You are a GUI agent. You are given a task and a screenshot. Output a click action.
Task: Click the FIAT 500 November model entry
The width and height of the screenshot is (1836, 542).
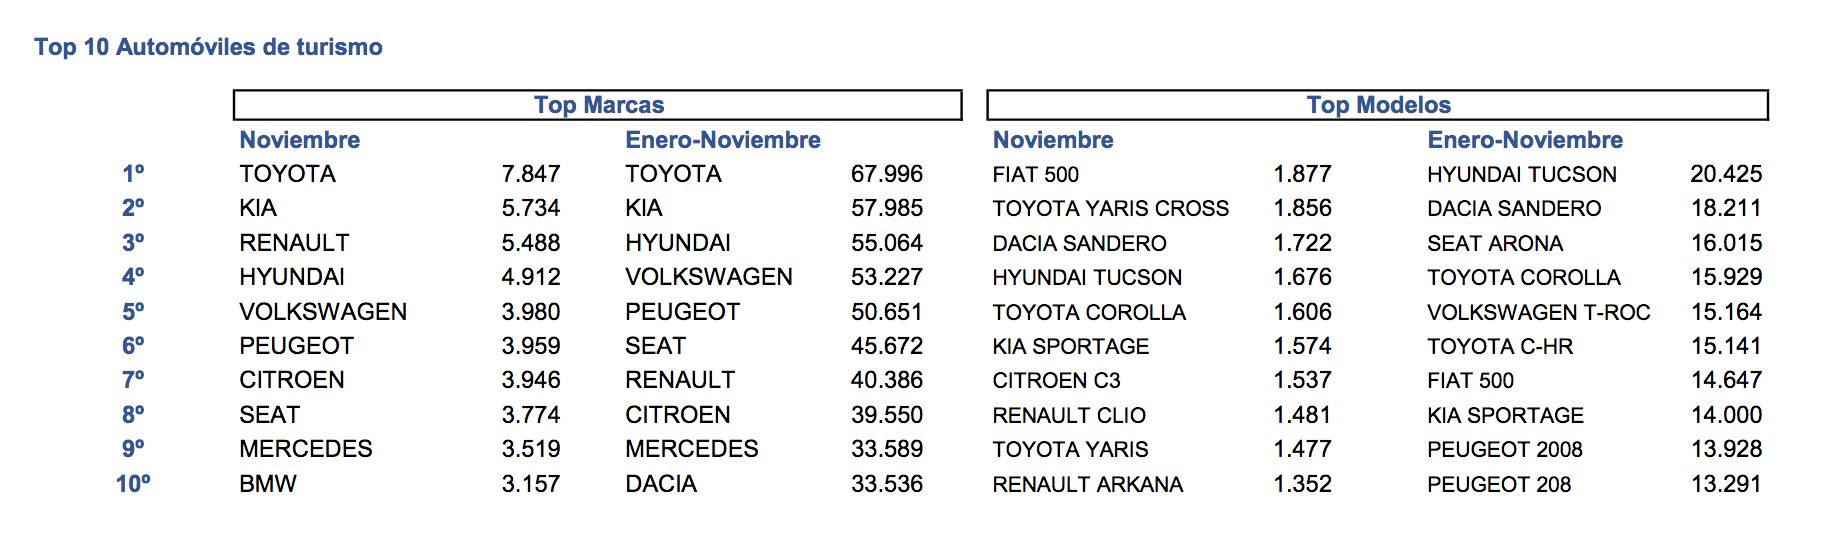point(1036,175)
